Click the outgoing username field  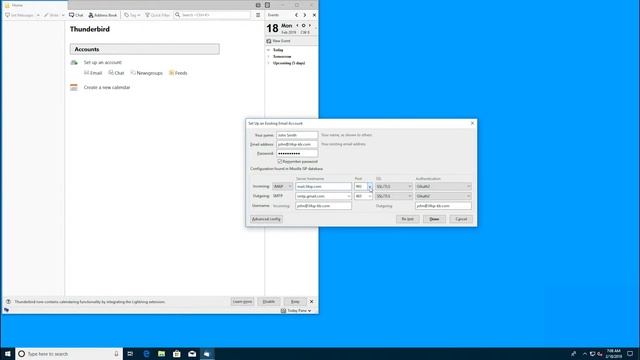pyautogui.click(x=443, y=206)
